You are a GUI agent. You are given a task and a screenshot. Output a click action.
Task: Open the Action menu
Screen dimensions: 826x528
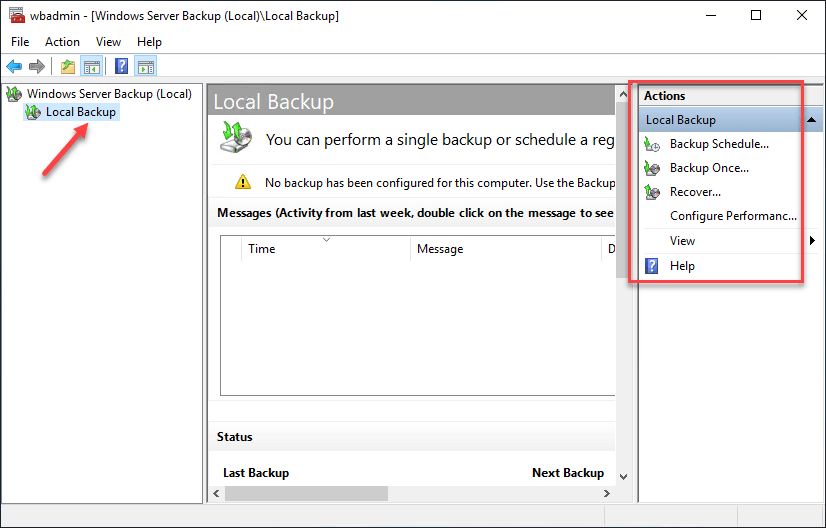click(x=62, y=42)
